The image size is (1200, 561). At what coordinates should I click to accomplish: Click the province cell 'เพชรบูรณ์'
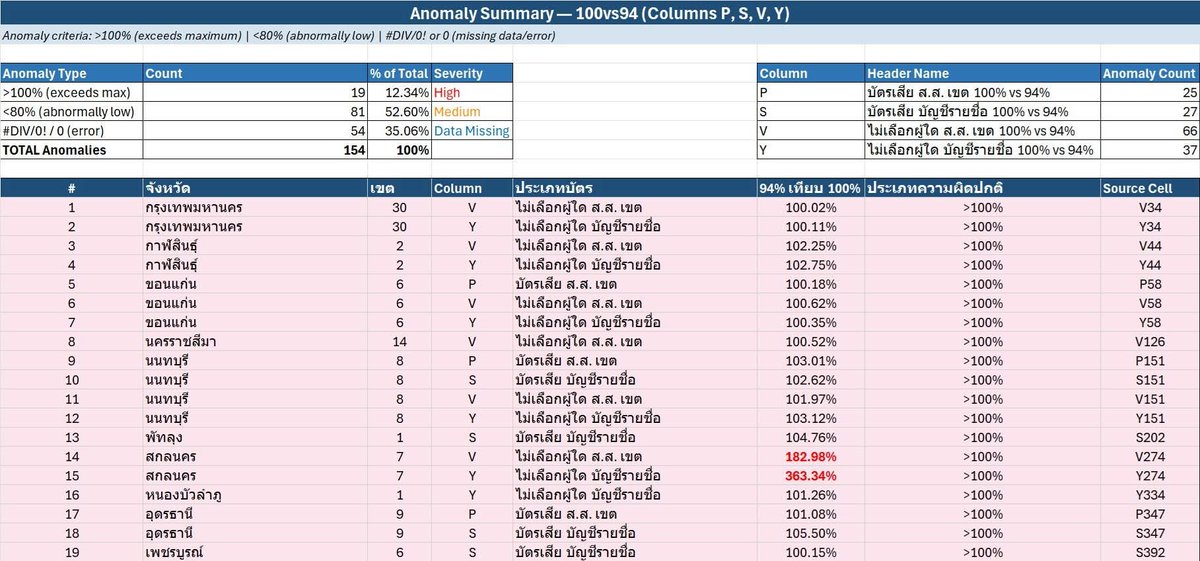pos(256,552)
